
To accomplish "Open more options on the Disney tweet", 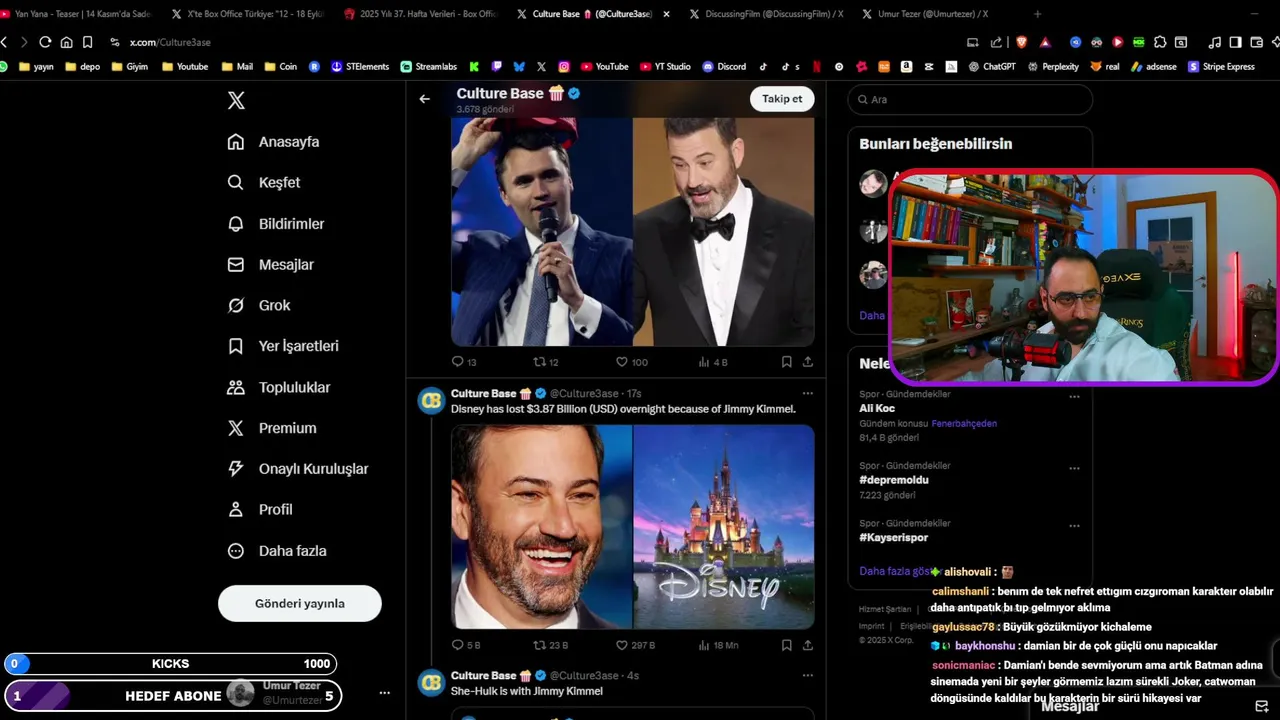I will coord(808,394).
